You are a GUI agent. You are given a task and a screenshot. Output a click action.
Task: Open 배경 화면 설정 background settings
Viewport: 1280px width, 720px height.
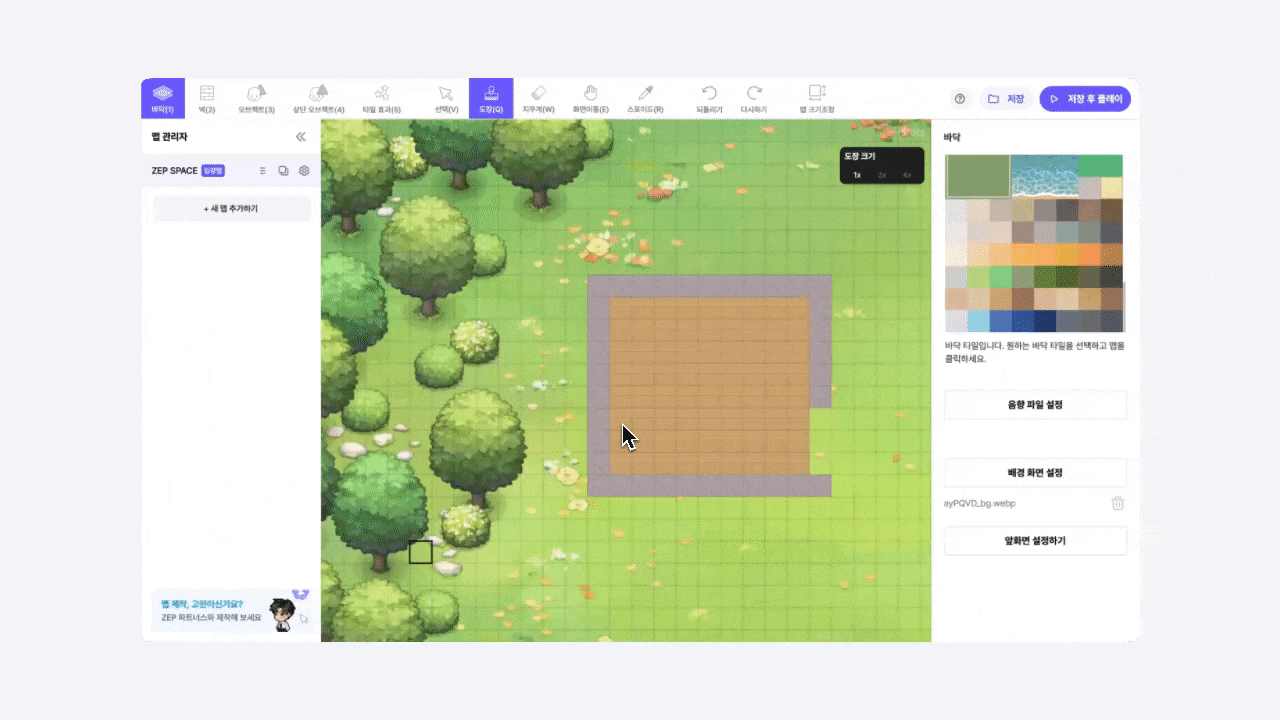pyautogui.click(x=1035, y=472)
